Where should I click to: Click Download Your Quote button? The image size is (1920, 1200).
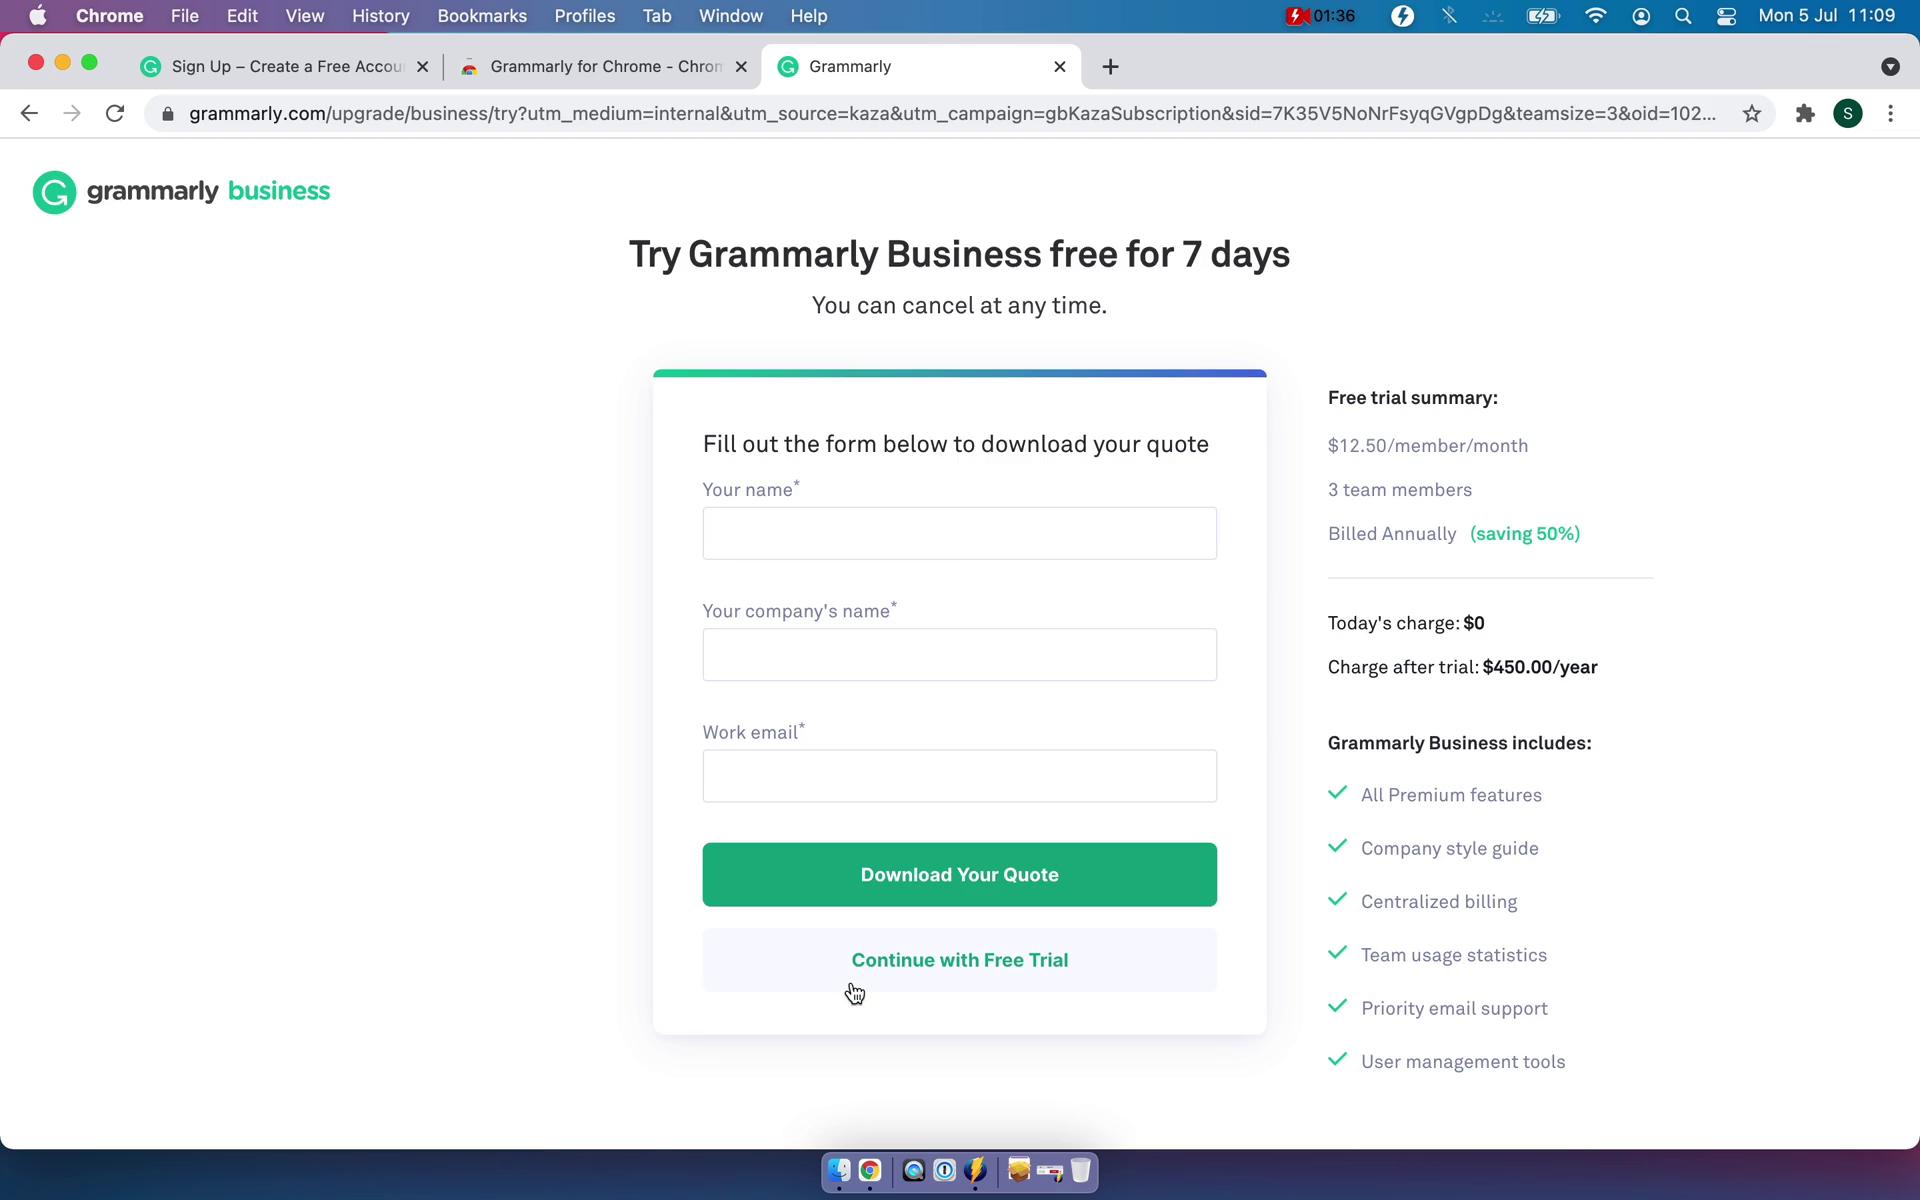(959, 874)
